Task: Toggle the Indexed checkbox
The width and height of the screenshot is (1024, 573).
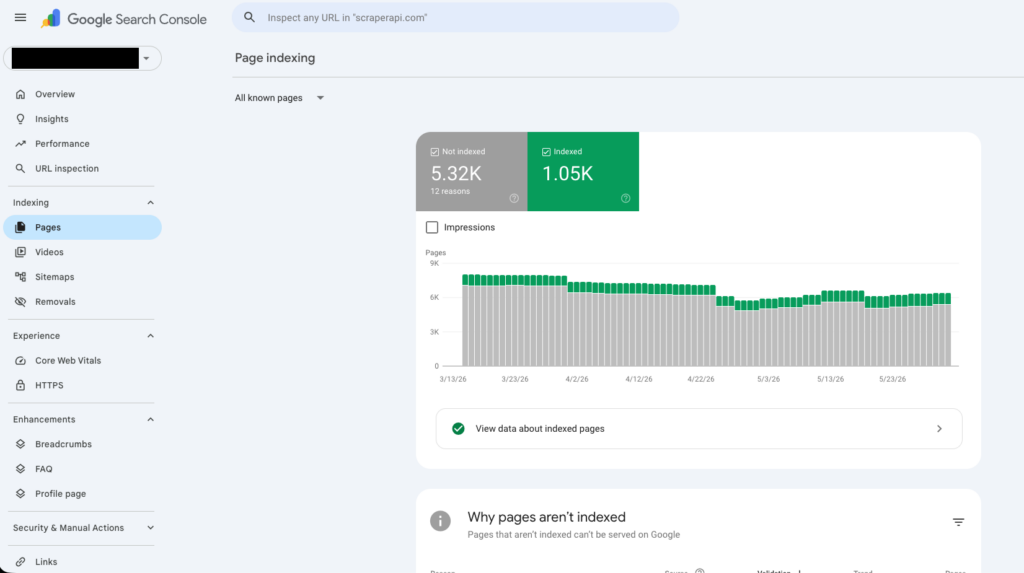Action: point(546,152)
